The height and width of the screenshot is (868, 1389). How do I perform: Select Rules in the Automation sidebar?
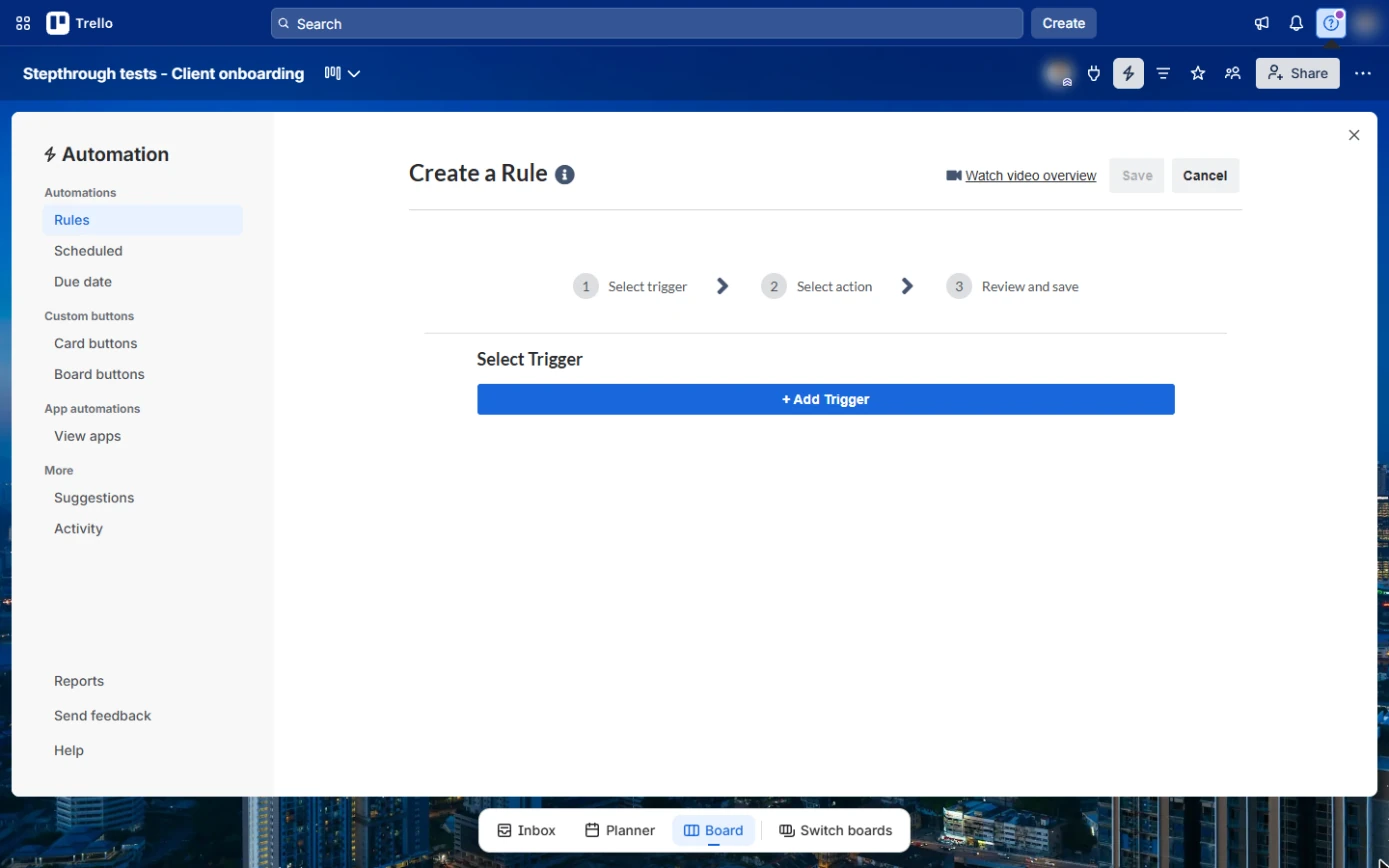[142, 220]
